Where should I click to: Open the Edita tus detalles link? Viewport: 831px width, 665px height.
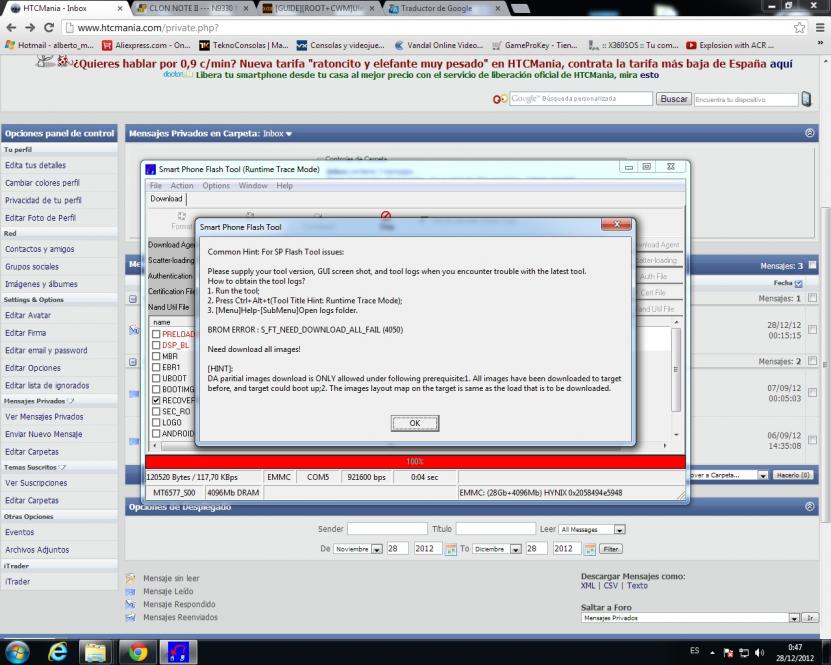tap(36, 165)
